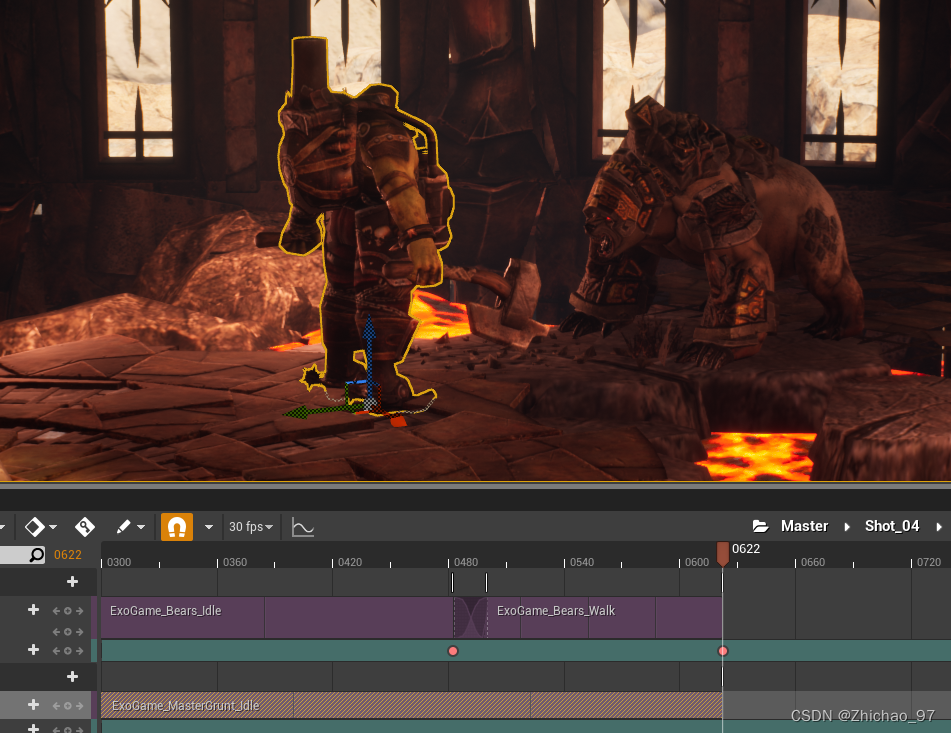Add key circle on ExoGame_MasterGrunt_Idle row
The image size is (951, 733).
(x=68, y=706)
